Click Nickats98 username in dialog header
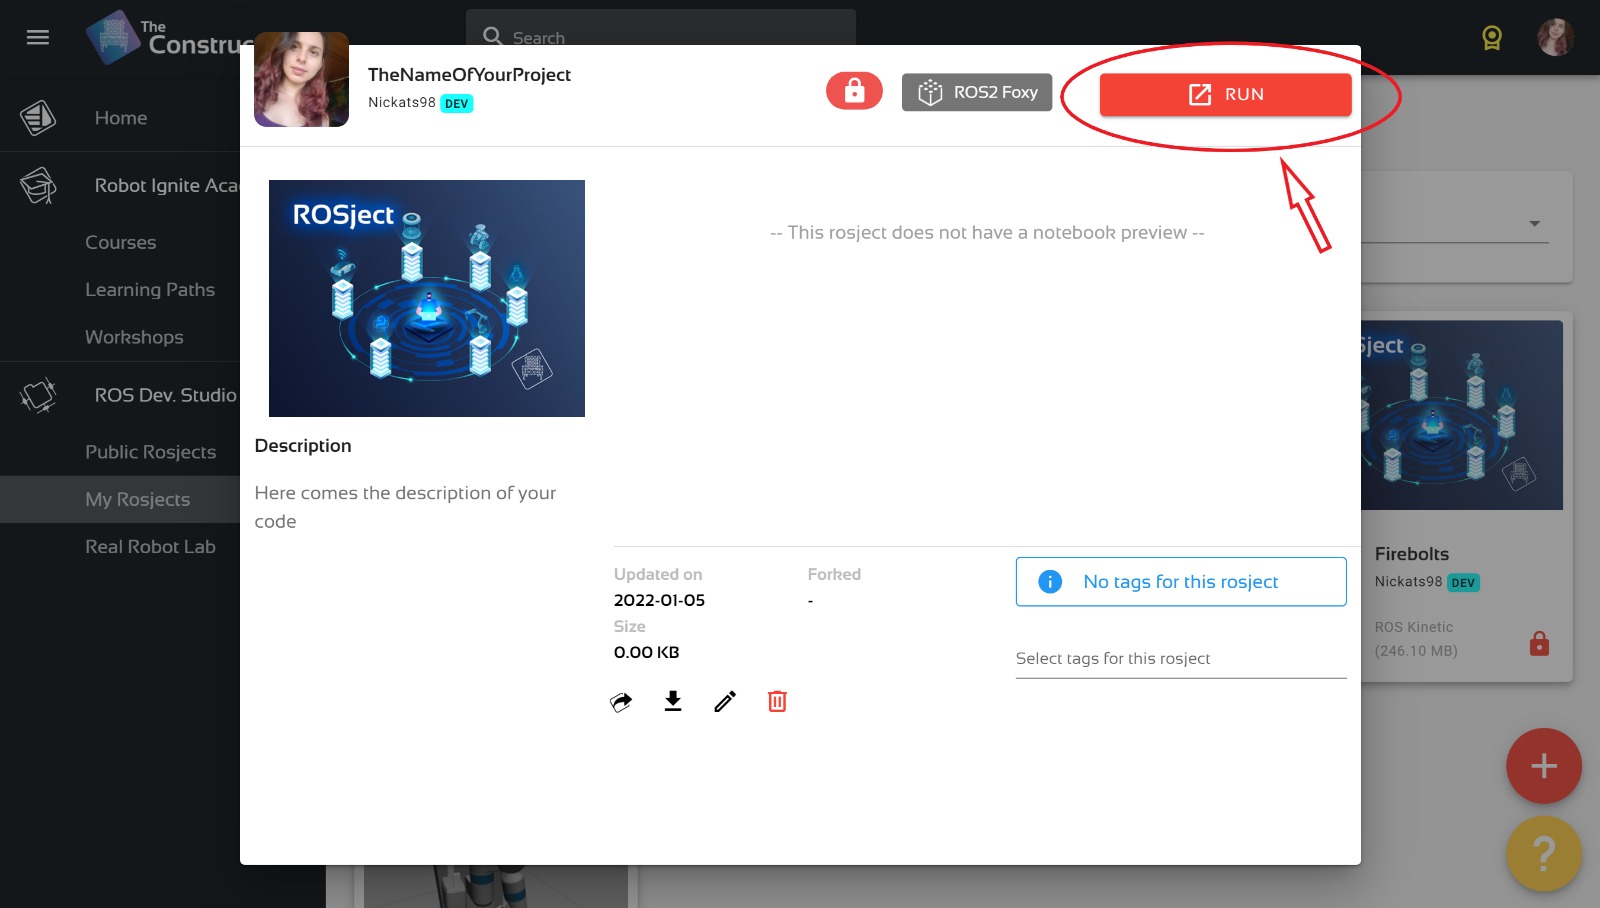 pos(402,103)
